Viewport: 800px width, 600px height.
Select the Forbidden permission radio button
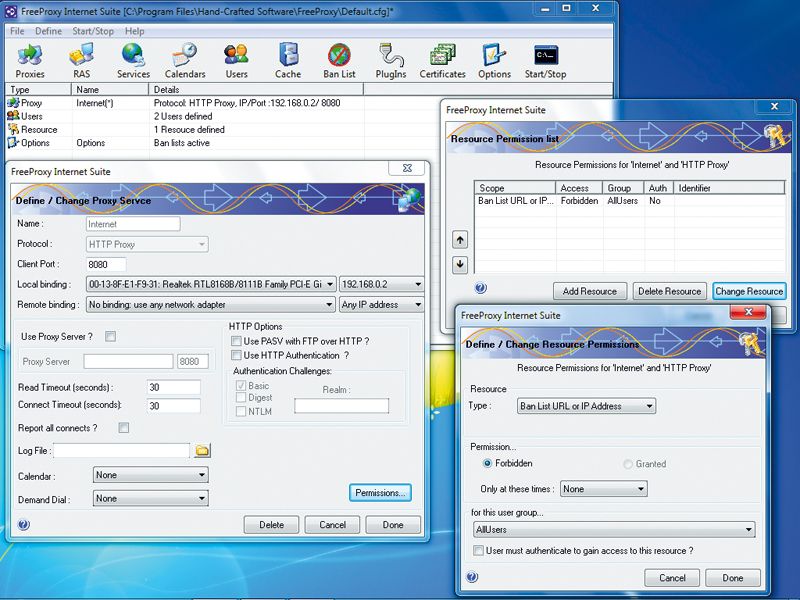pos(487,463)
